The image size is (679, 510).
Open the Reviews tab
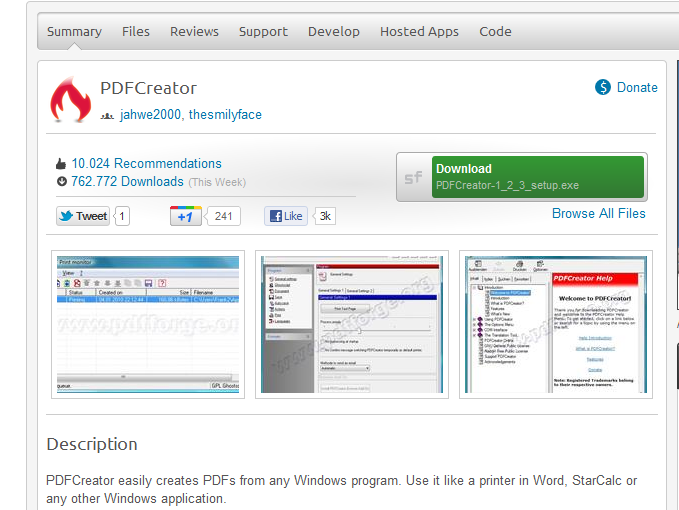(194, 32)
